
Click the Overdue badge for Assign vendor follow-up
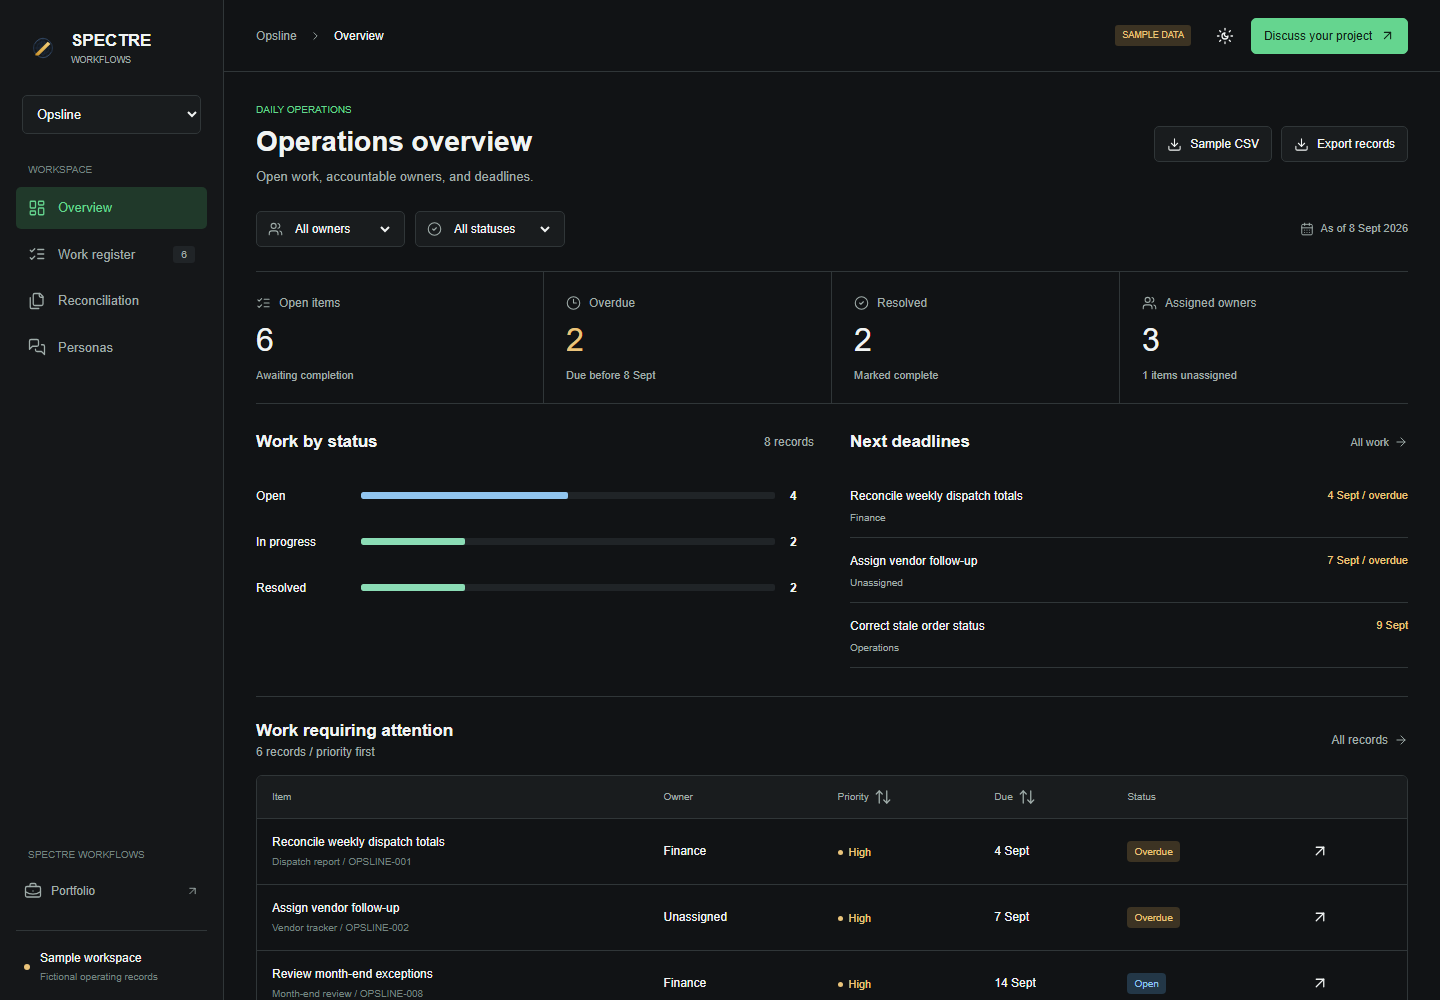(x=1153, y=918)
